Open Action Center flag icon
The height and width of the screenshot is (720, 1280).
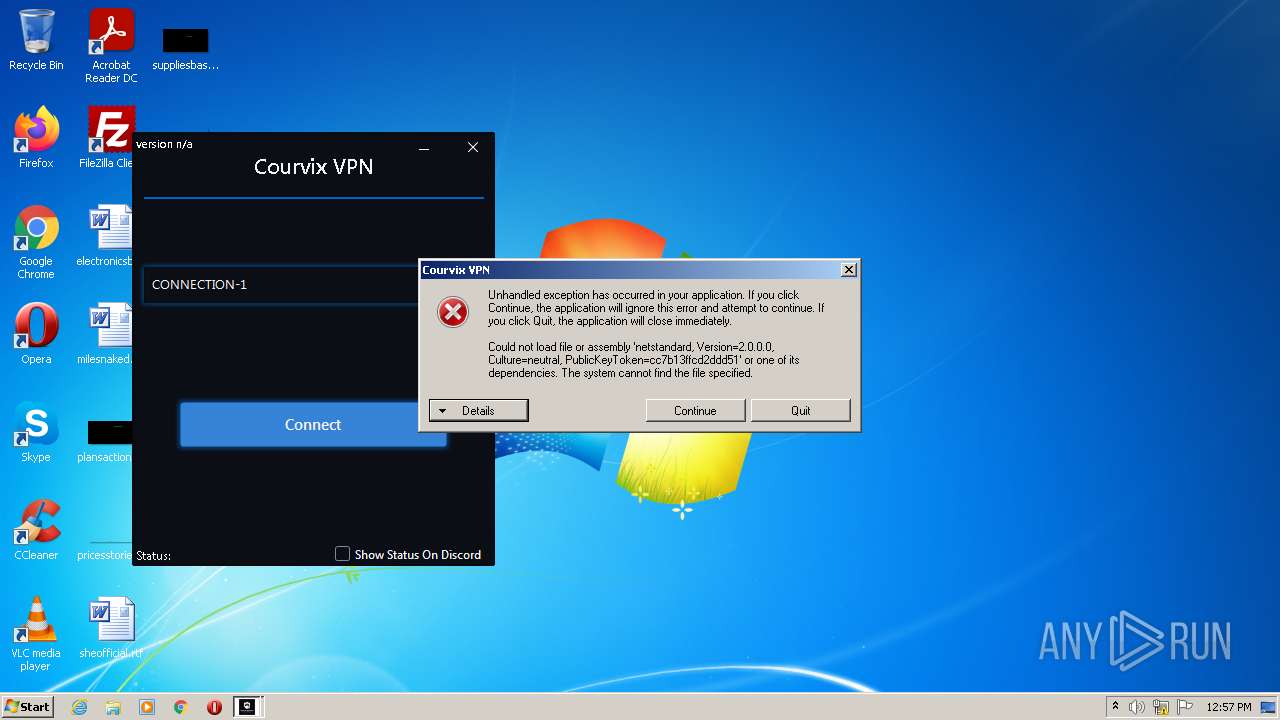click(x=1184, y=707)
